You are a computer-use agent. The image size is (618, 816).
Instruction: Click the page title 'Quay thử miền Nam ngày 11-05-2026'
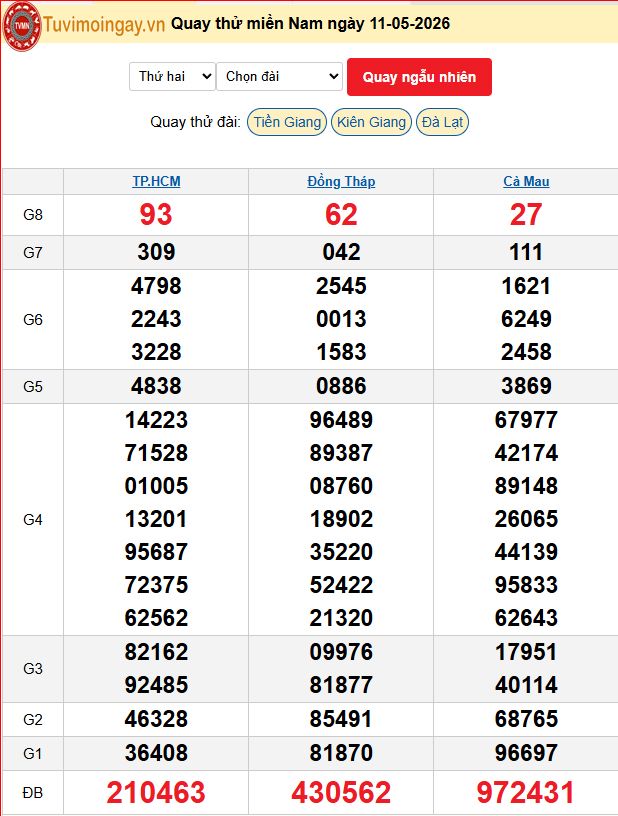tap(311, 23)
